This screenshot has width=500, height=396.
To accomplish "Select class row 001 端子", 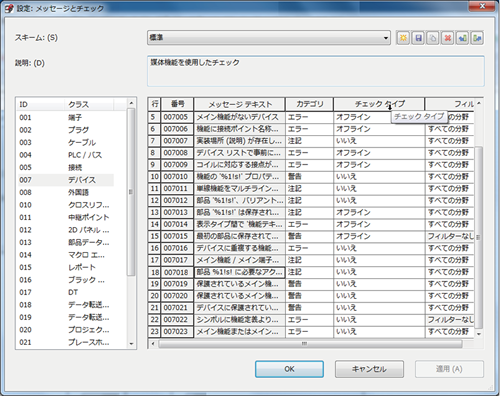I will click(65, 117).
